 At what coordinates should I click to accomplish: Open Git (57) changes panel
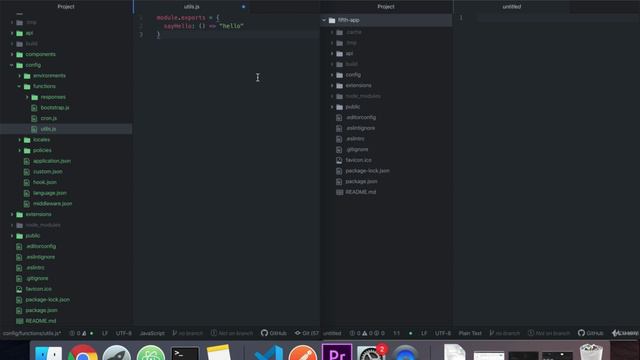tap(307, 333)
